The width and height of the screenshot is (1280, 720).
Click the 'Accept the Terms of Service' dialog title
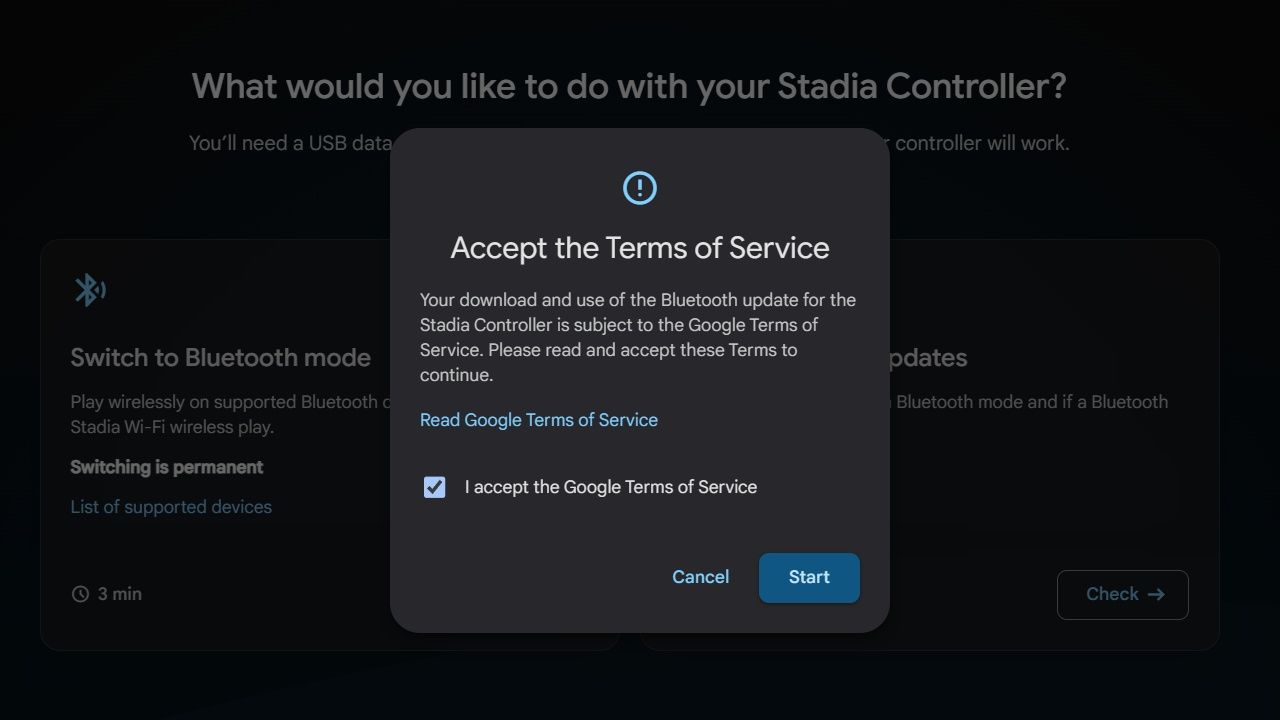639,248
